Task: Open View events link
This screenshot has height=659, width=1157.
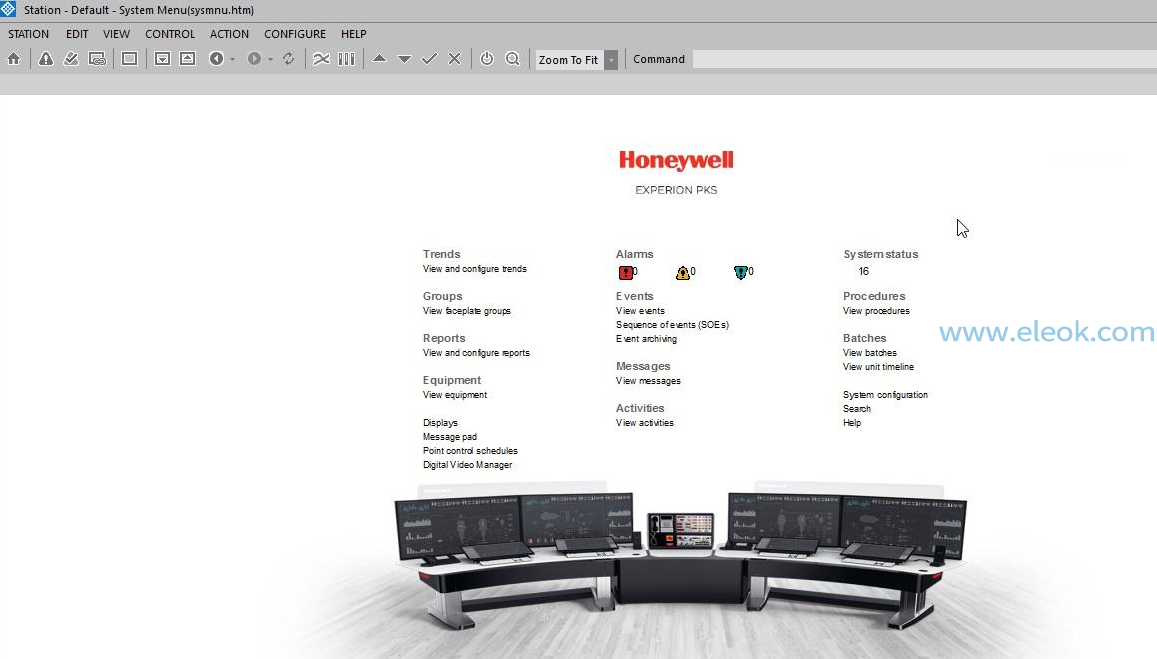Action: coord(640,311)
